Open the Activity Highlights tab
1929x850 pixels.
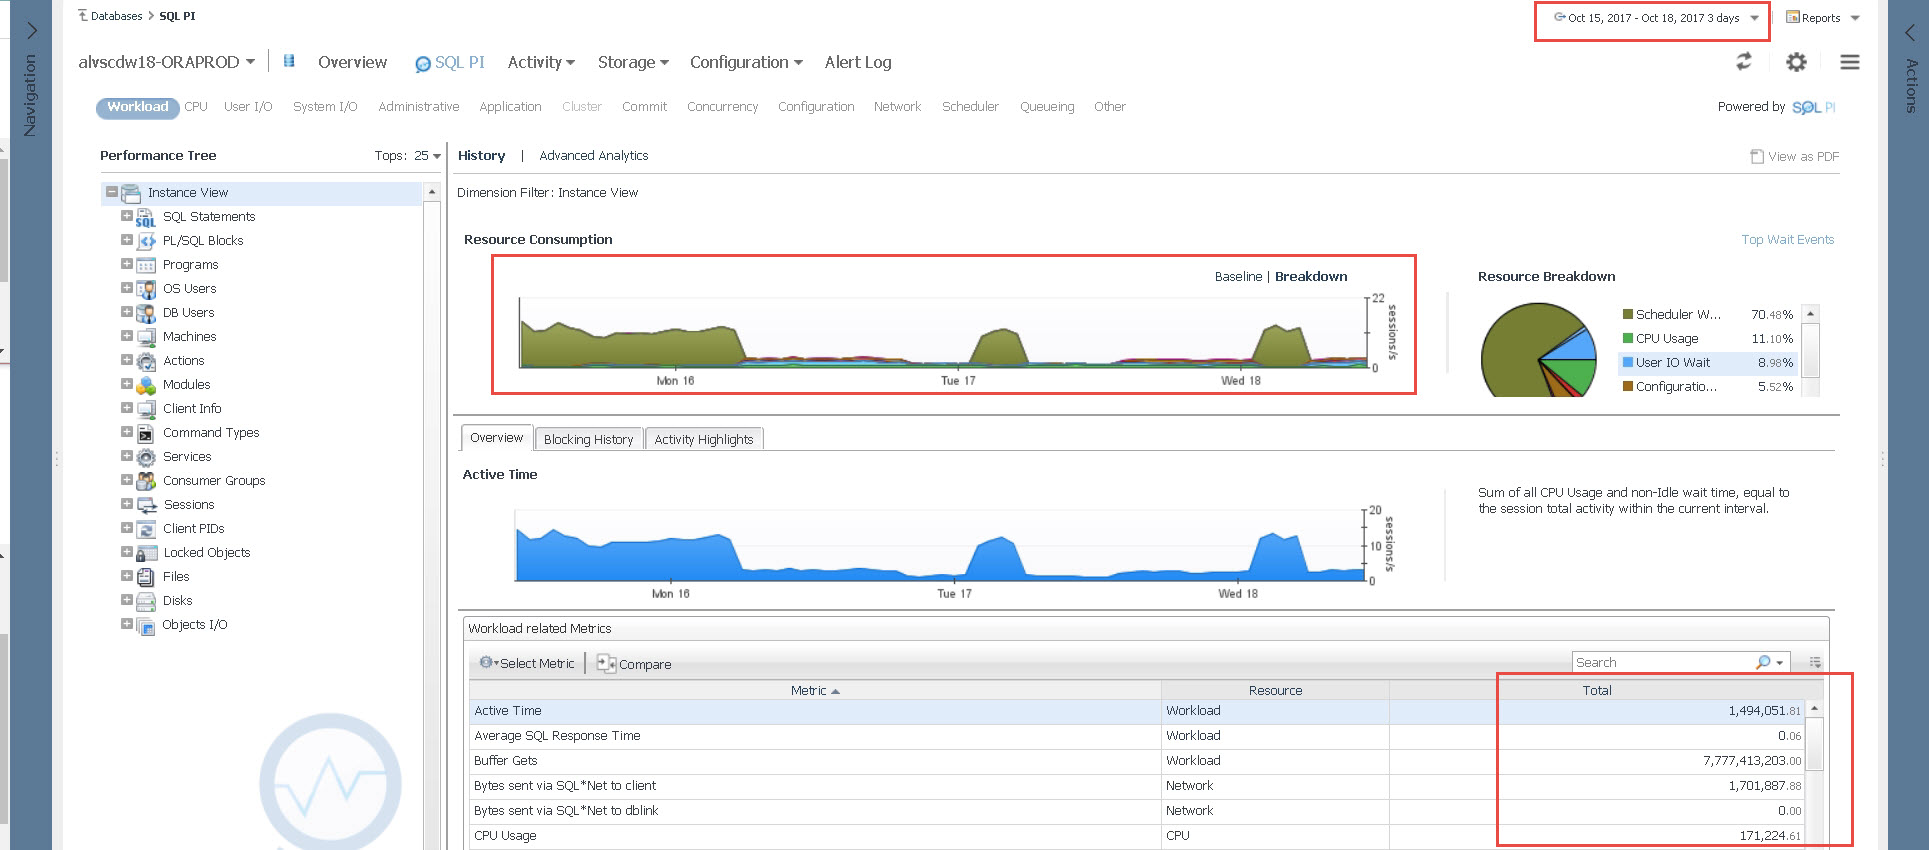coord(703,439)
